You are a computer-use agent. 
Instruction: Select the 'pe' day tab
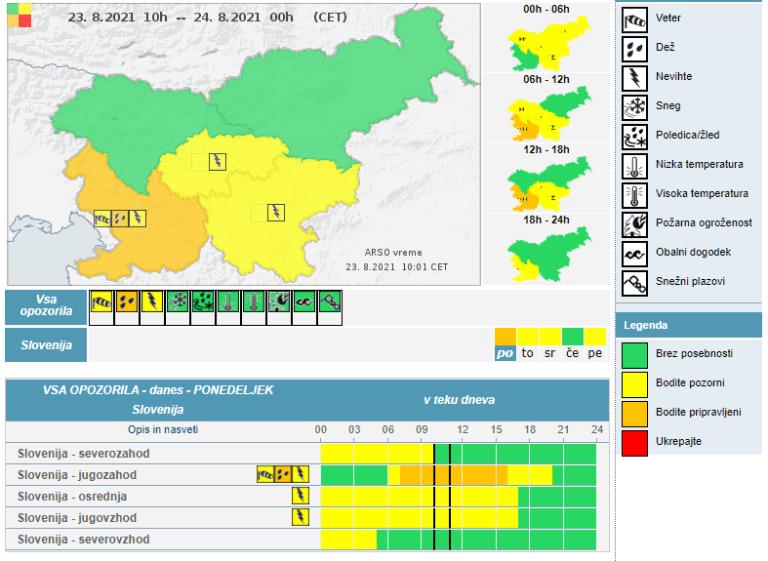(x=596, y=352)
